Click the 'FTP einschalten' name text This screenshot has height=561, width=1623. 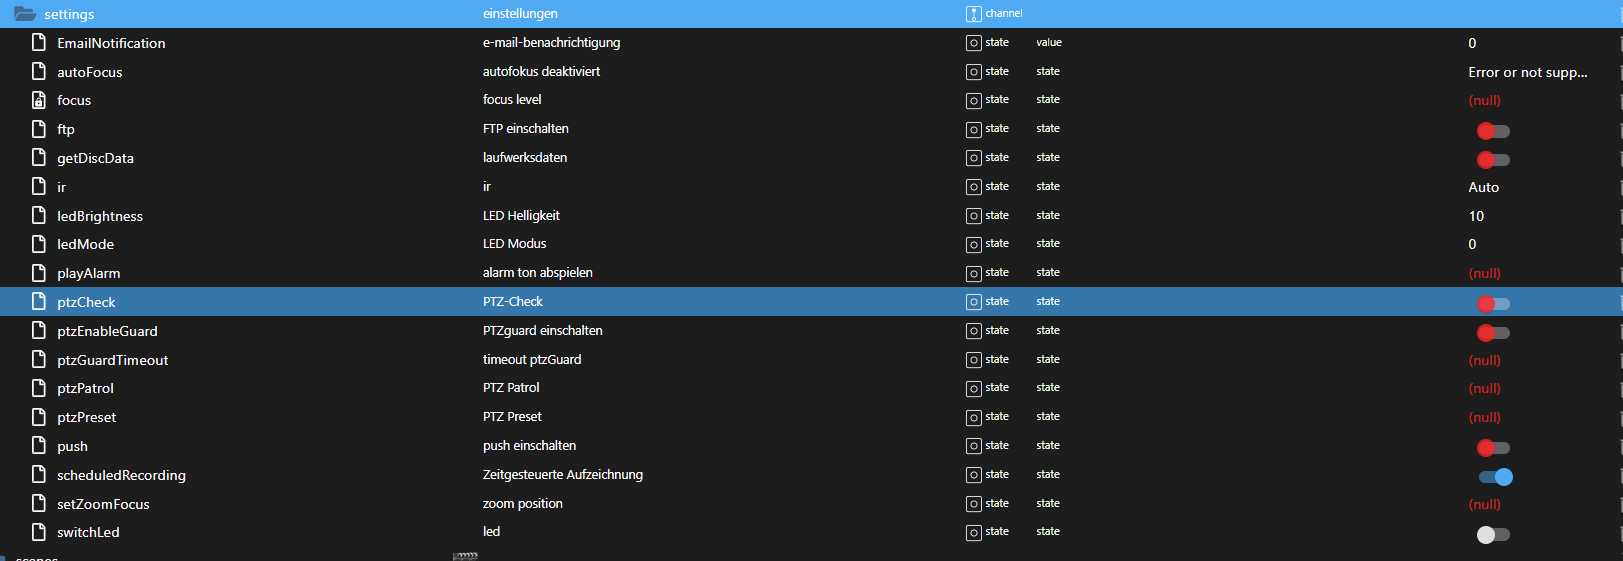coord(526,129)
